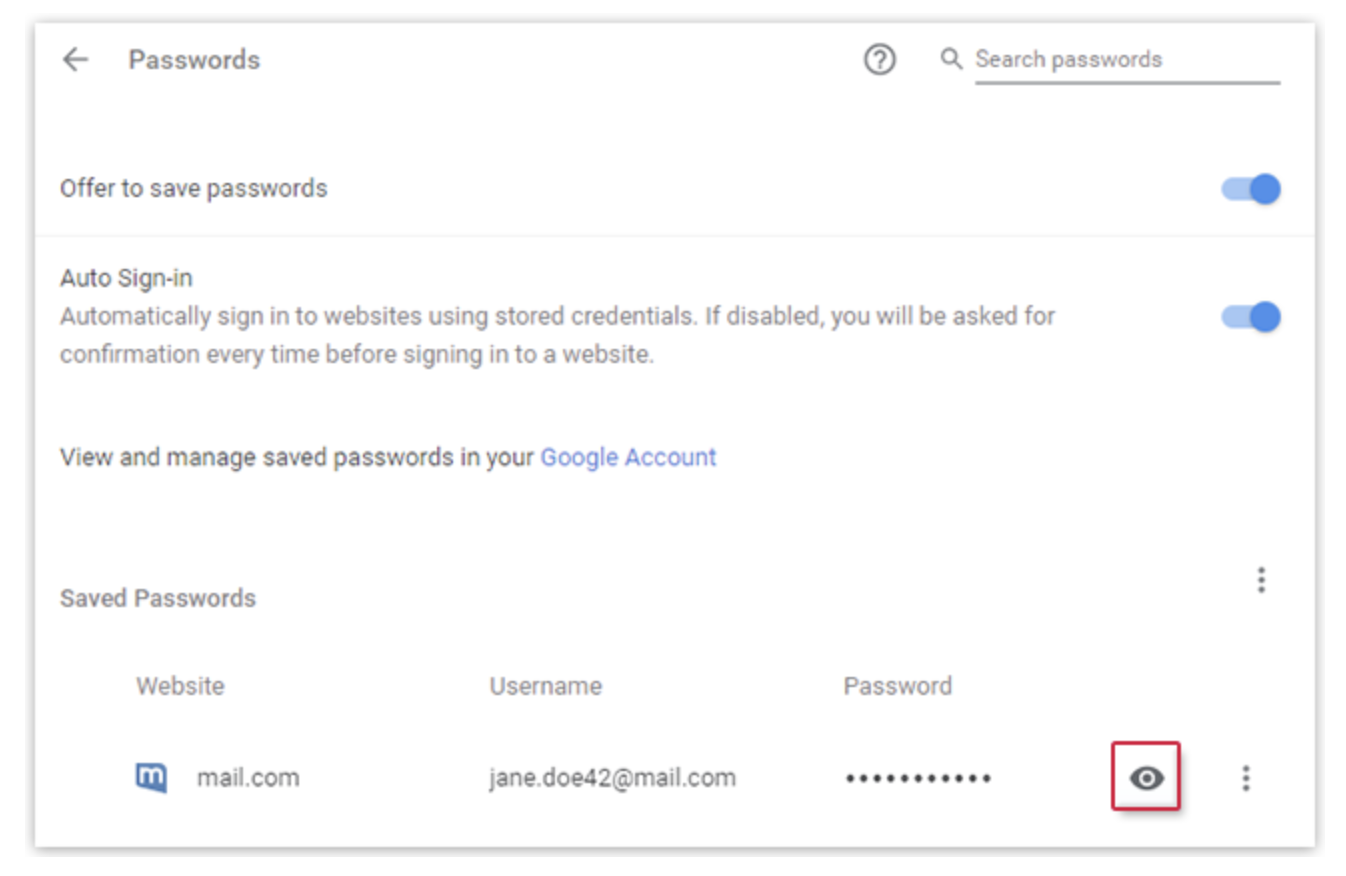Click the Username column header

pos(545,686)
